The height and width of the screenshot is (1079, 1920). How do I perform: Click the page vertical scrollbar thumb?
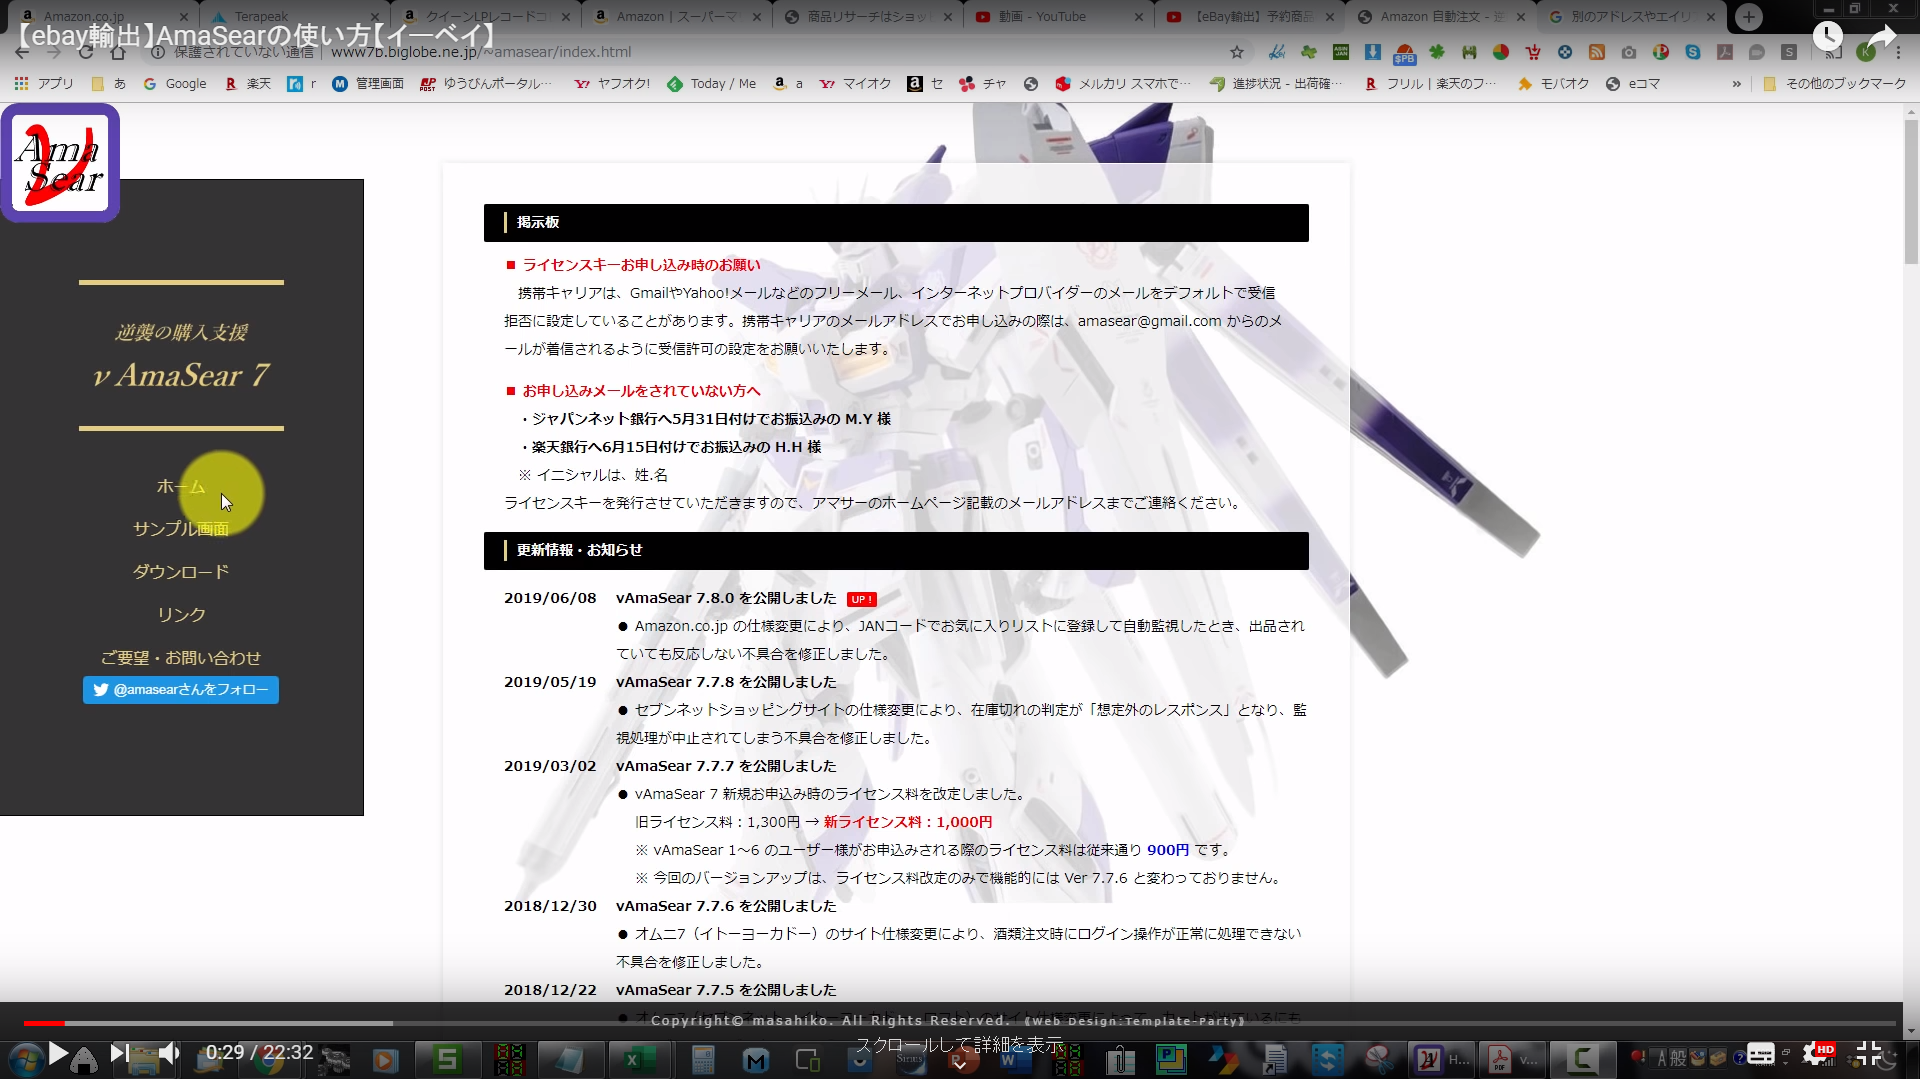[1911, 190]
